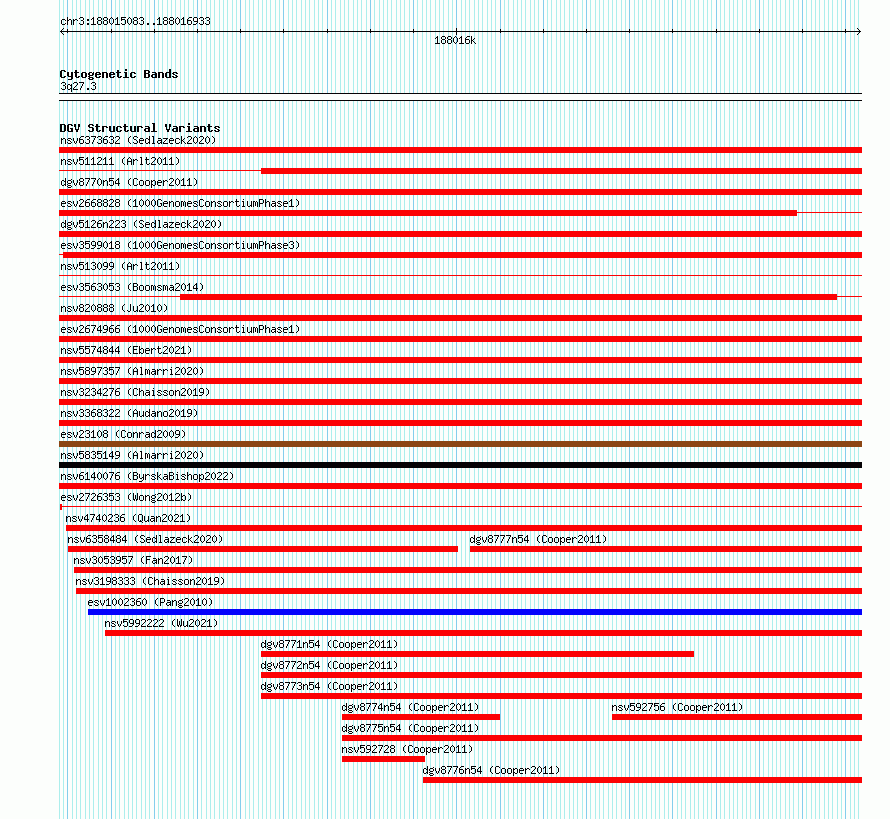
Task: Select nsv3053957 (Fan2017) label
Action: (x=133, y=560)
